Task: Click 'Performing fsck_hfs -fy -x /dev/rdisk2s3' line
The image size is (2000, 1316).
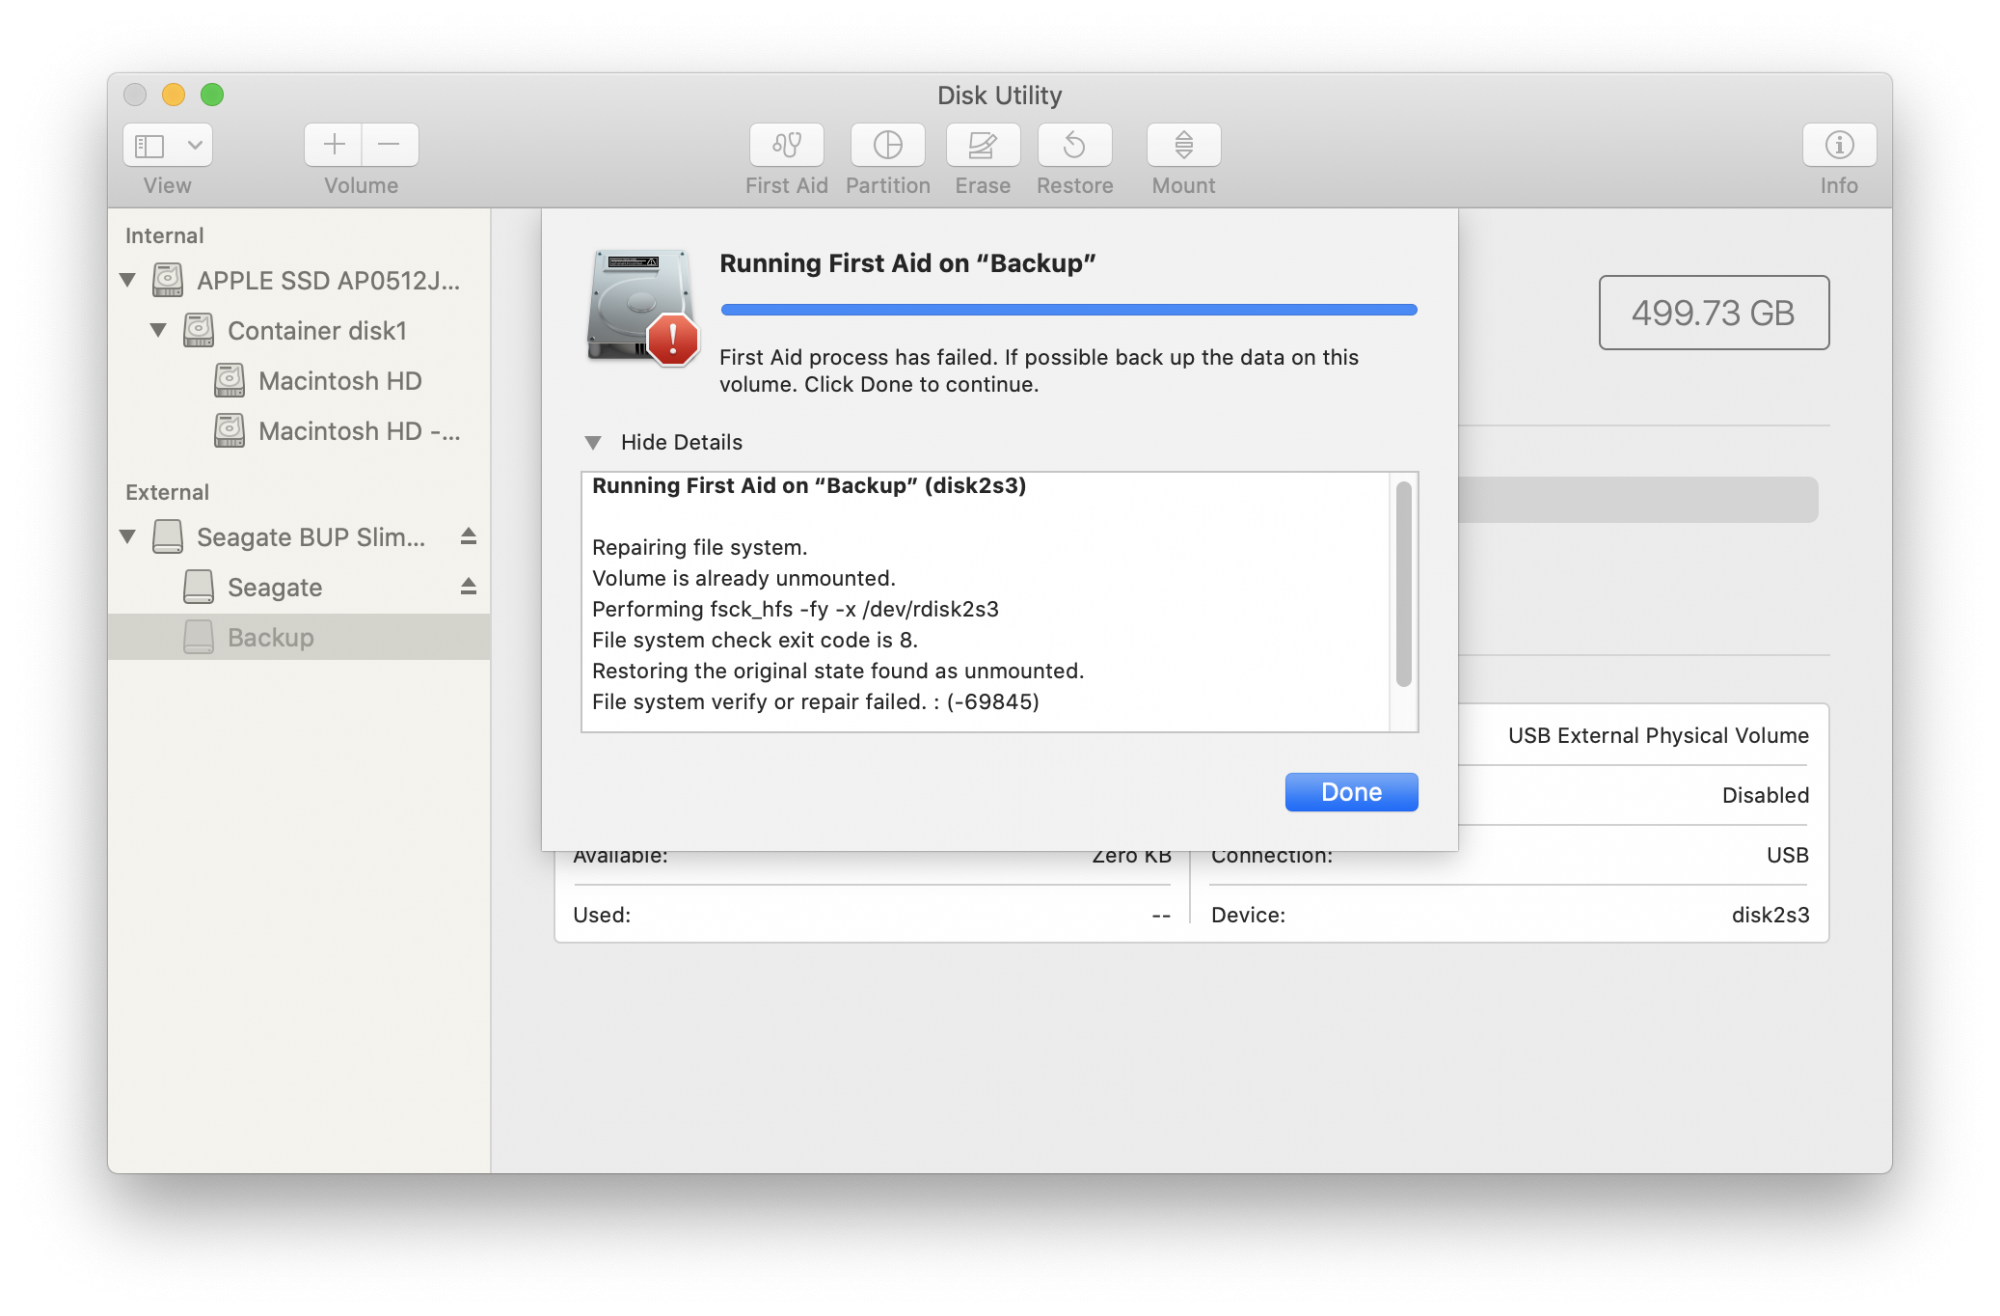Action: [795, 609]
